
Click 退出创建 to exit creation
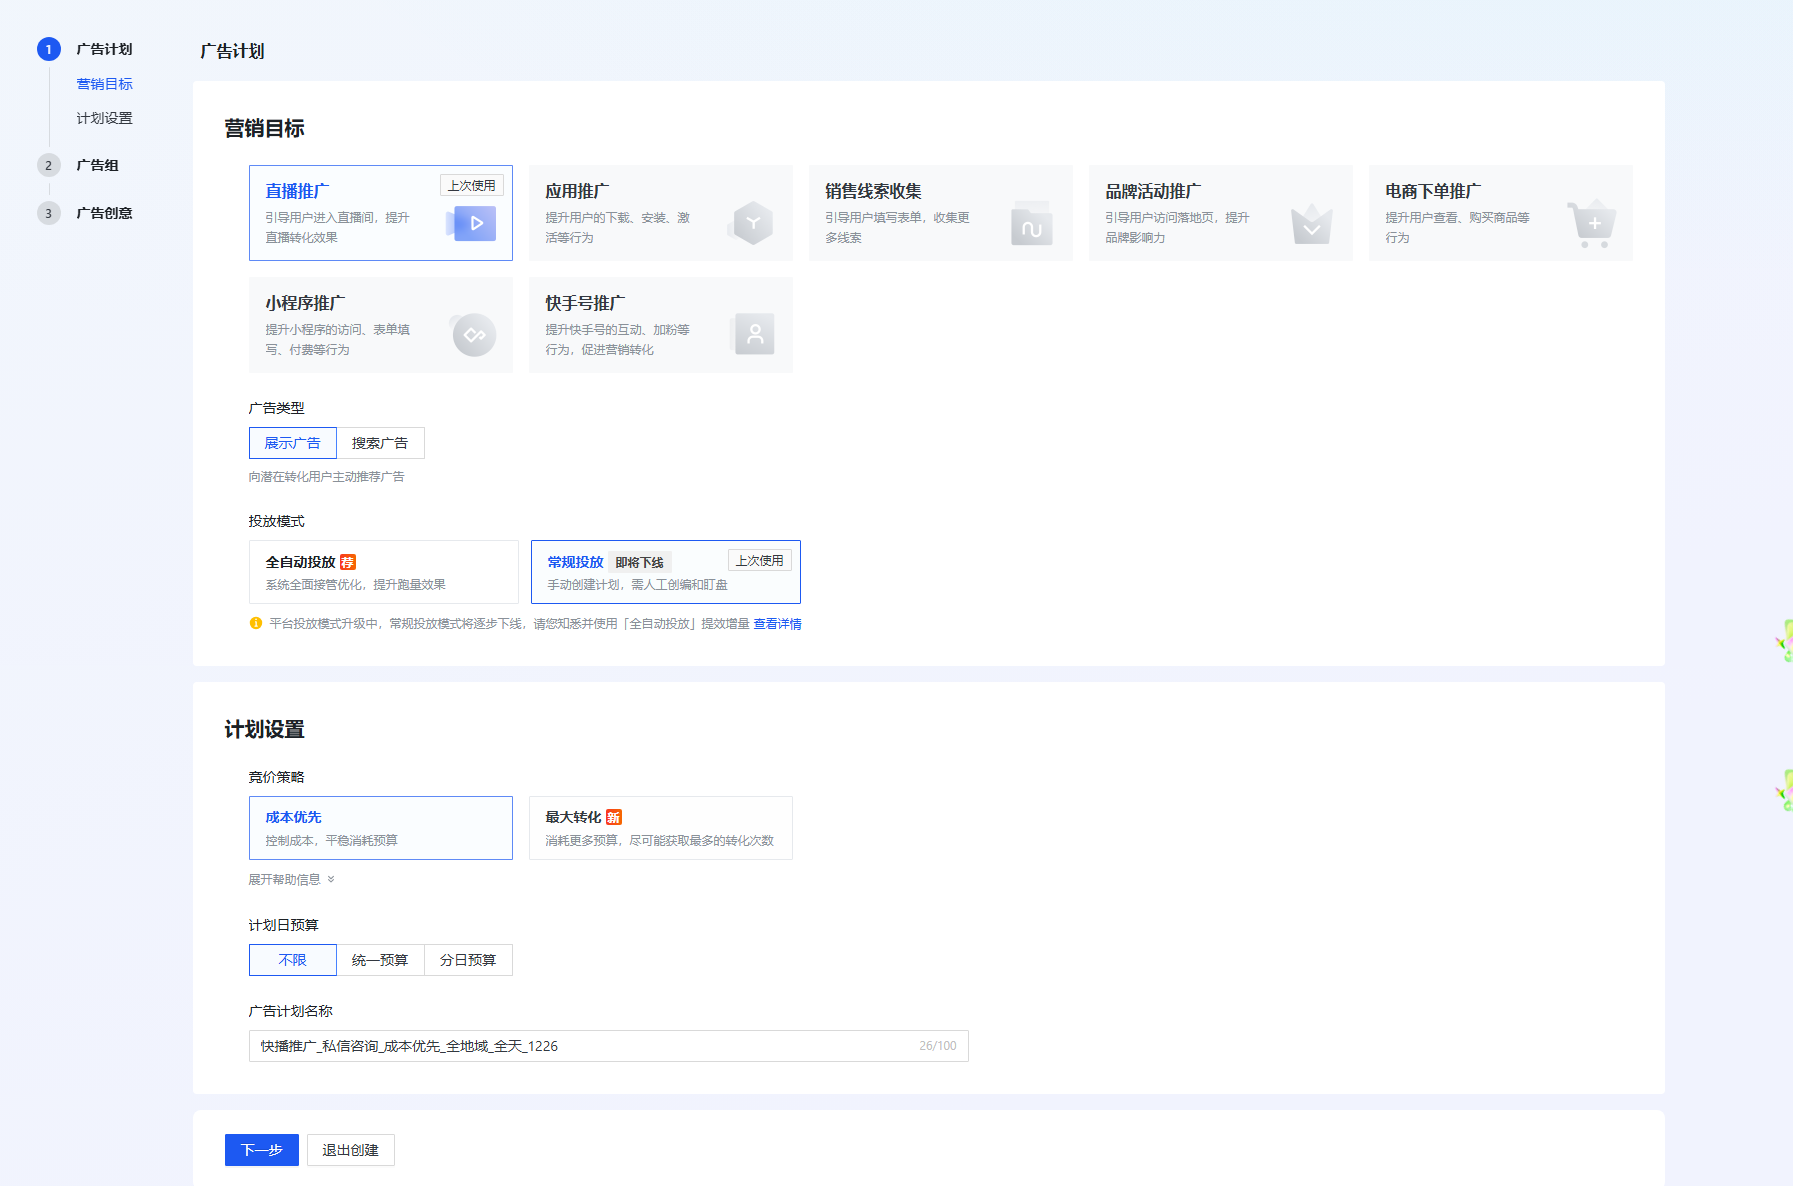pos(350,1150)
